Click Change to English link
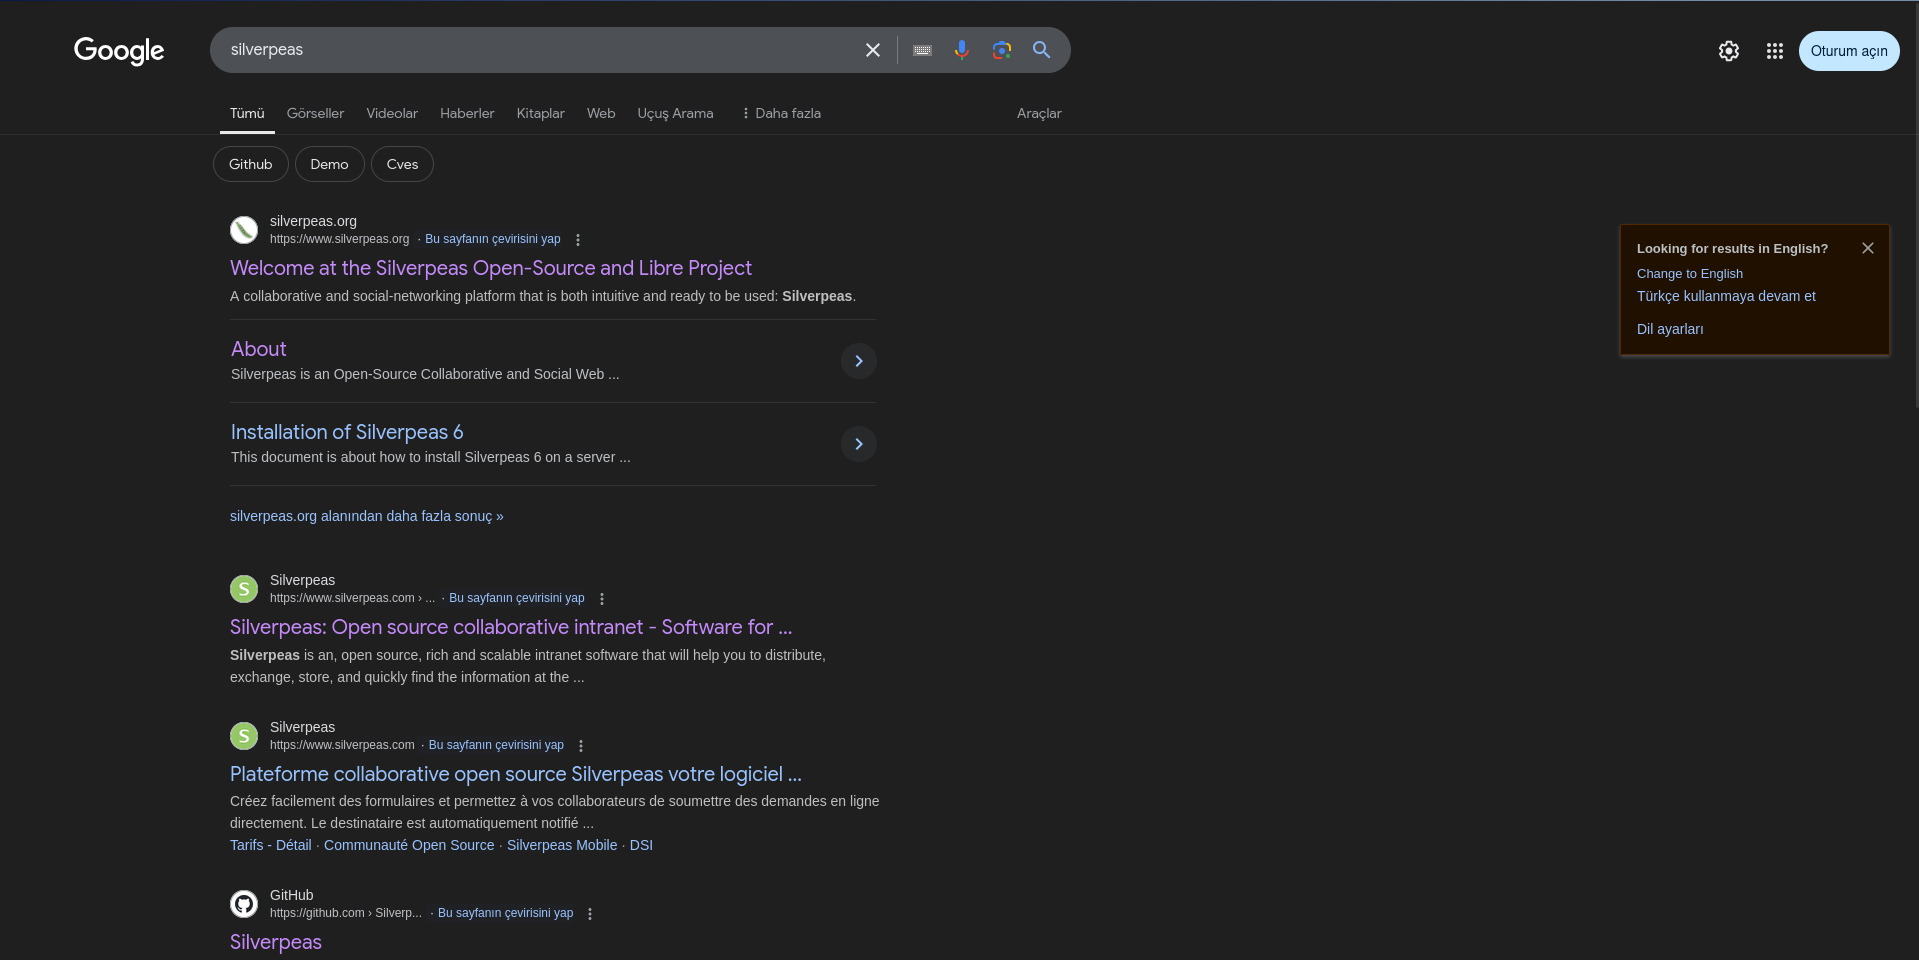1919x960 pixels. [x=1689, y=274]
